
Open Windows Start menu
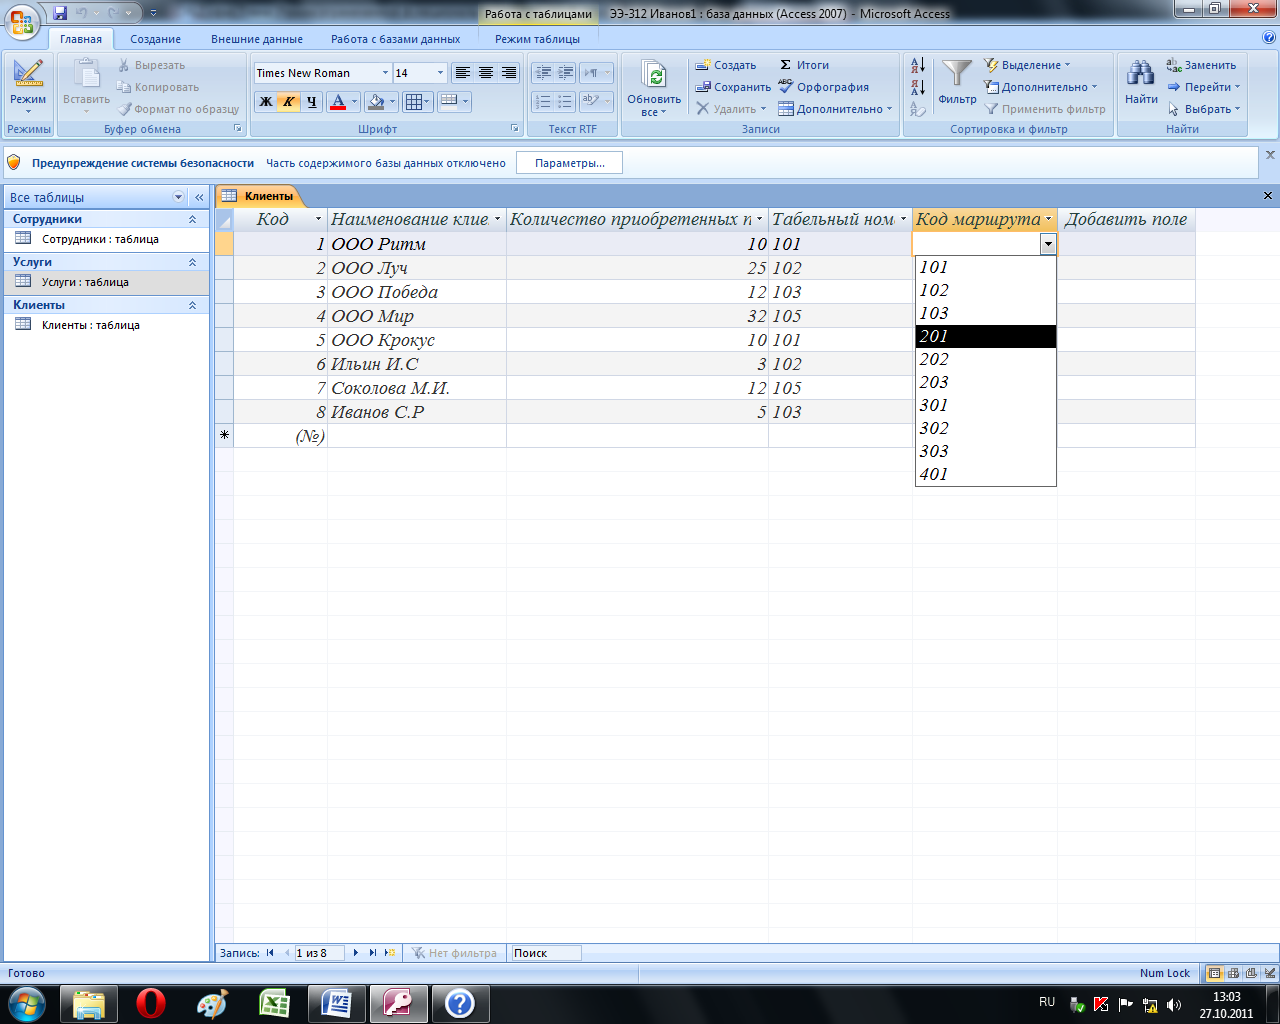coord(26,1003)
